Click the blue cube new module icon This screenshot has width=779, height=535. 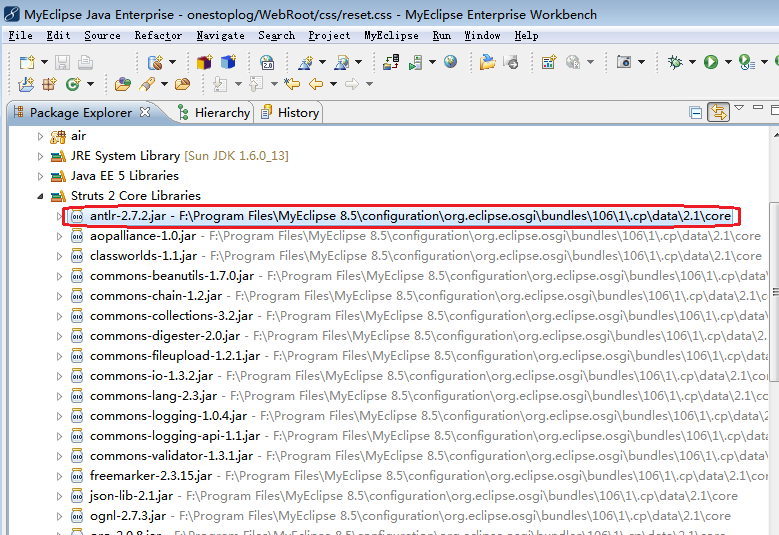coord(228,62)
